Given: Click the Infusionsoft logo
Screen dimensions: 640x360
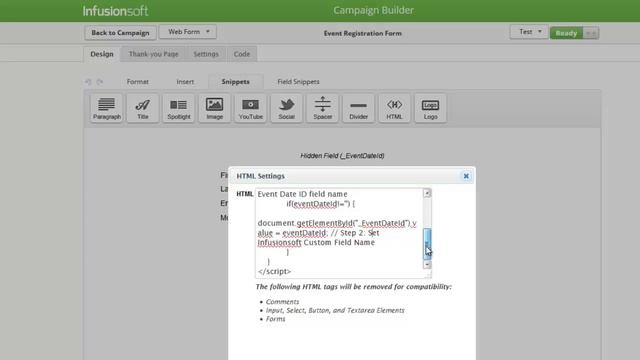Looking at the screenshot, I should click(116, 11).
